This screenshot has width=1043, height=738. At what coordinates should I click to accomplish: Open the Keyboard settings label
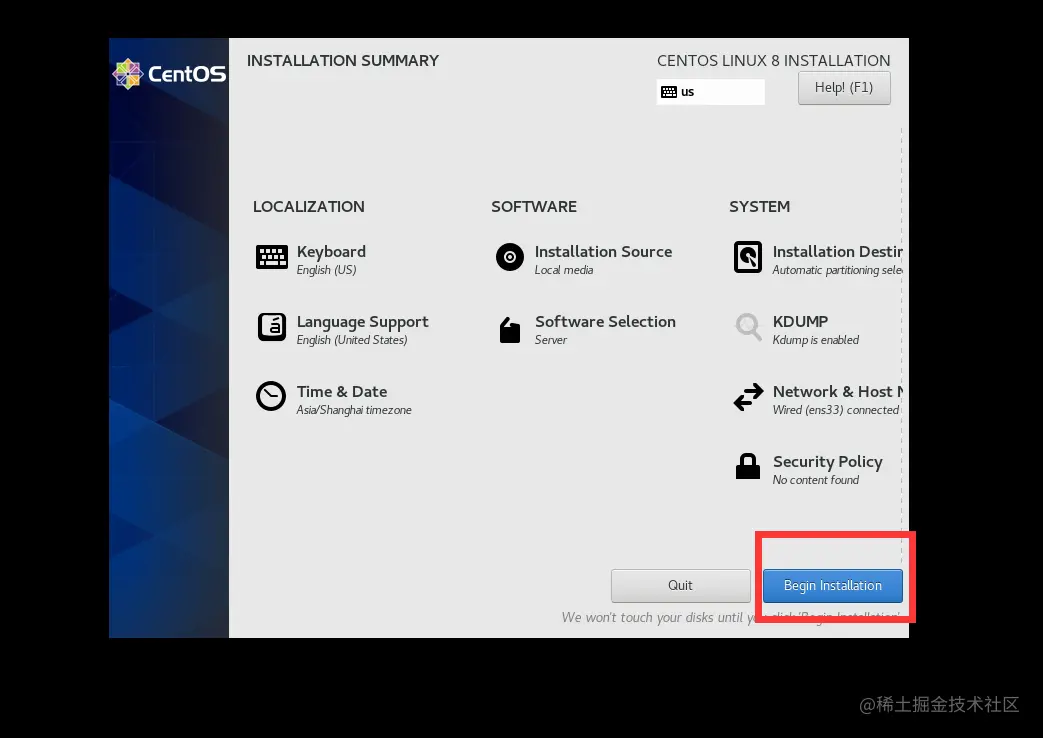point(331,252)
